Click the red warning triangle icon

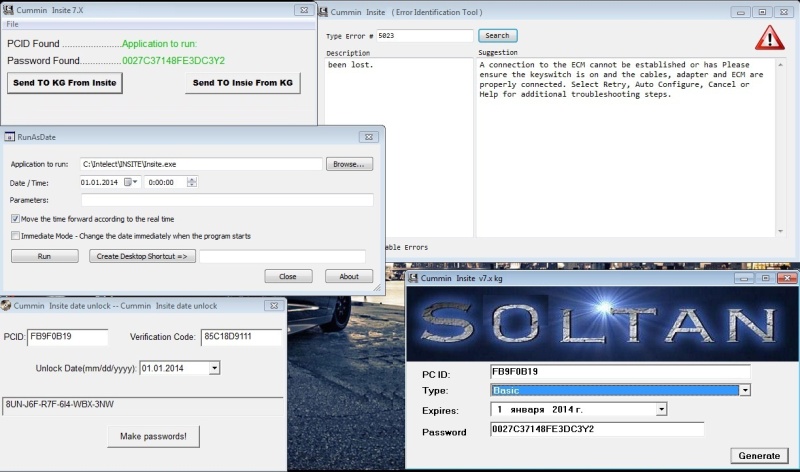pos(769,38)
